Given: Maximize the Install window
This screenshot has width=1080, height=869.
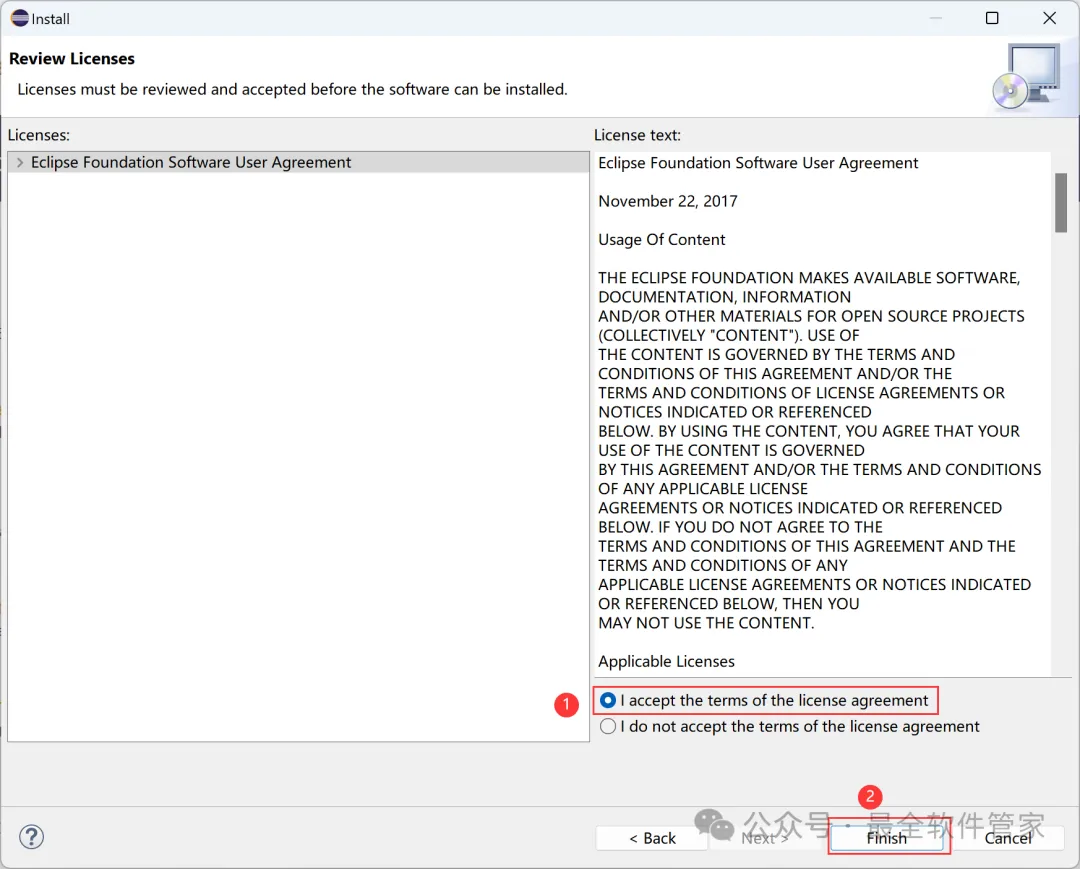Looking at the screenshot, I should tap(992, 18).
